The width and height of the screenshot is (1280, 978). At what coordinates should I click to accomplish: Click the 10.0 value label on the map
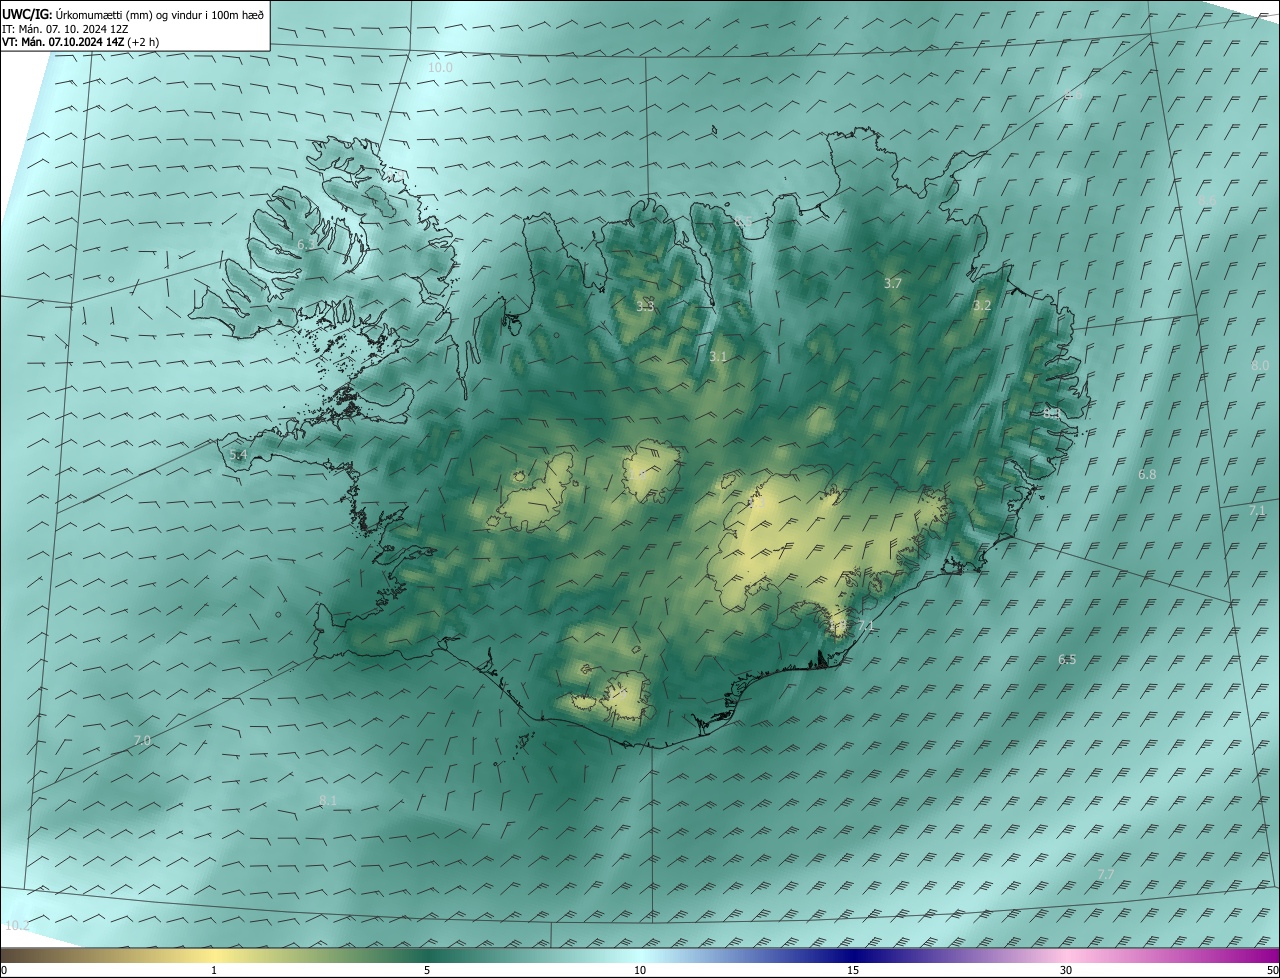tap(440, 68)
